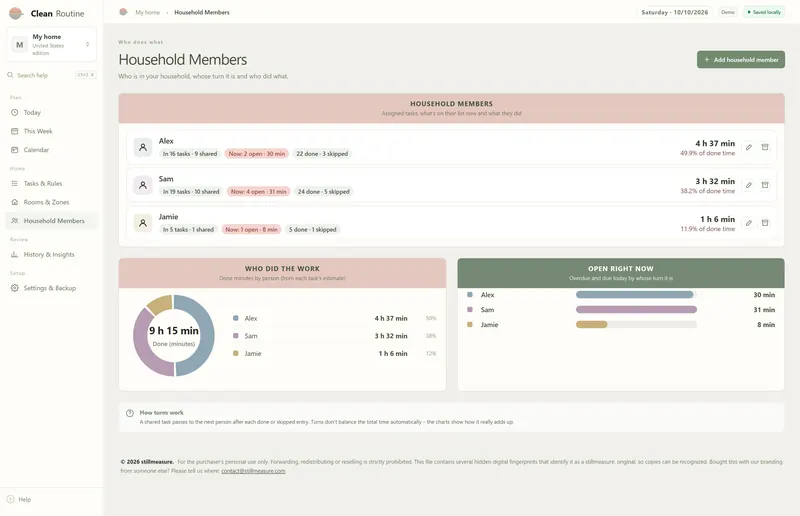The height and width of the screenshot is (516, 800).
Task: Edit Jamie with the pencil icon
Action: (748, 223)
